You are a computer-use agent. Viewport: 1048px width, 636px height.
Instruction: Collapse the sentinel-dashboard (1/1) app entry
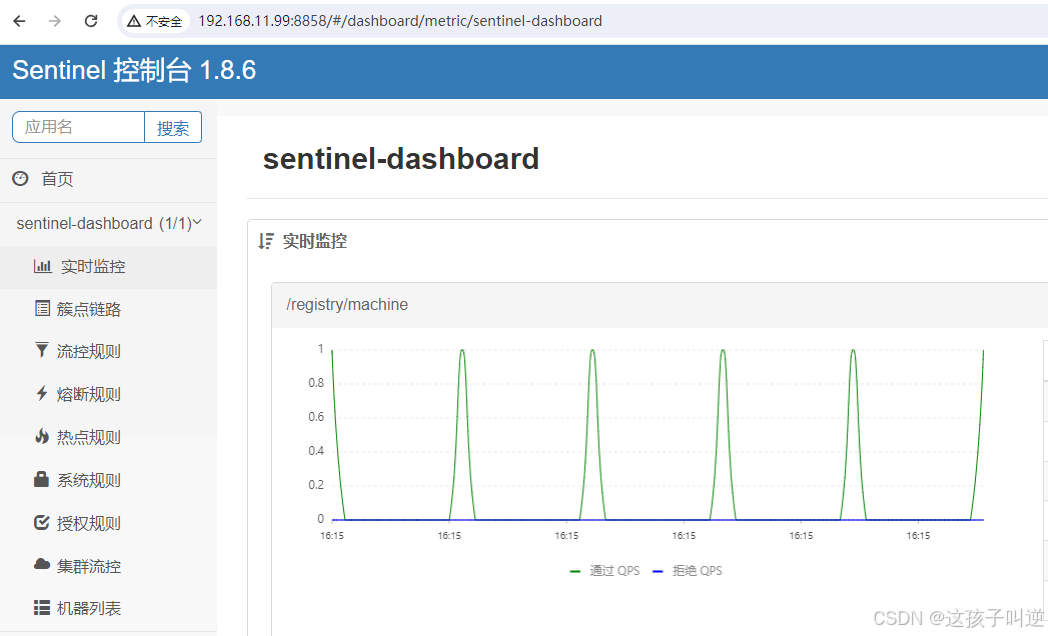click(x=108, y=223)
